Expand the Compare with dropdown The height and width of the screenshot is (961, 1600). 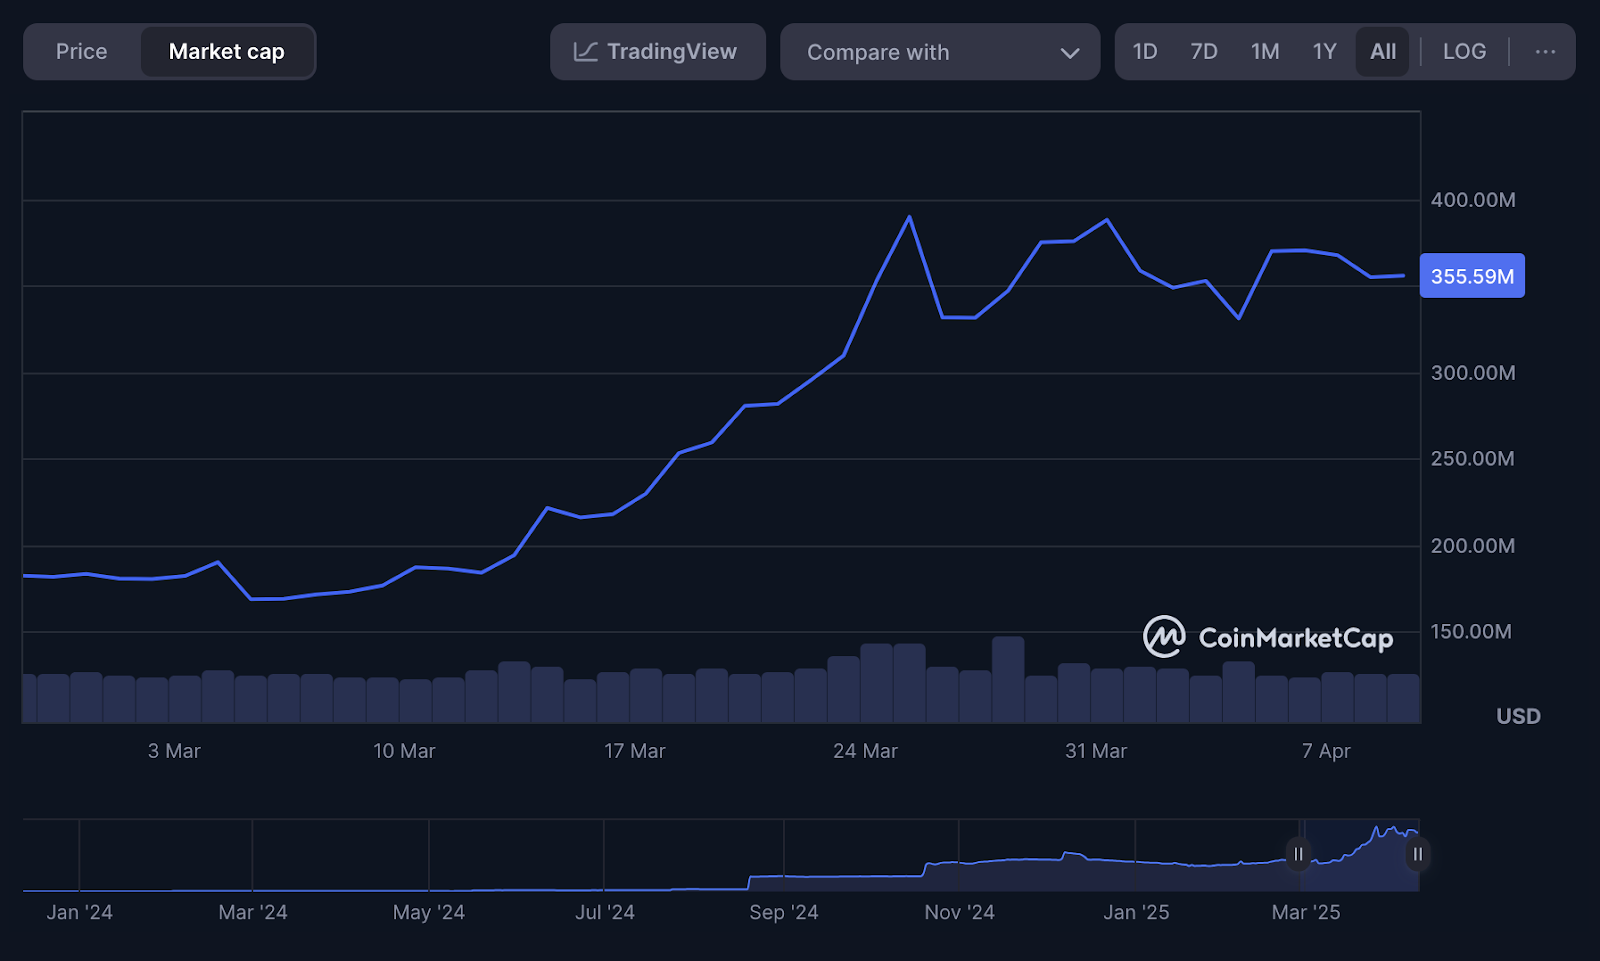pyautogui.click(x=939, y=52)
